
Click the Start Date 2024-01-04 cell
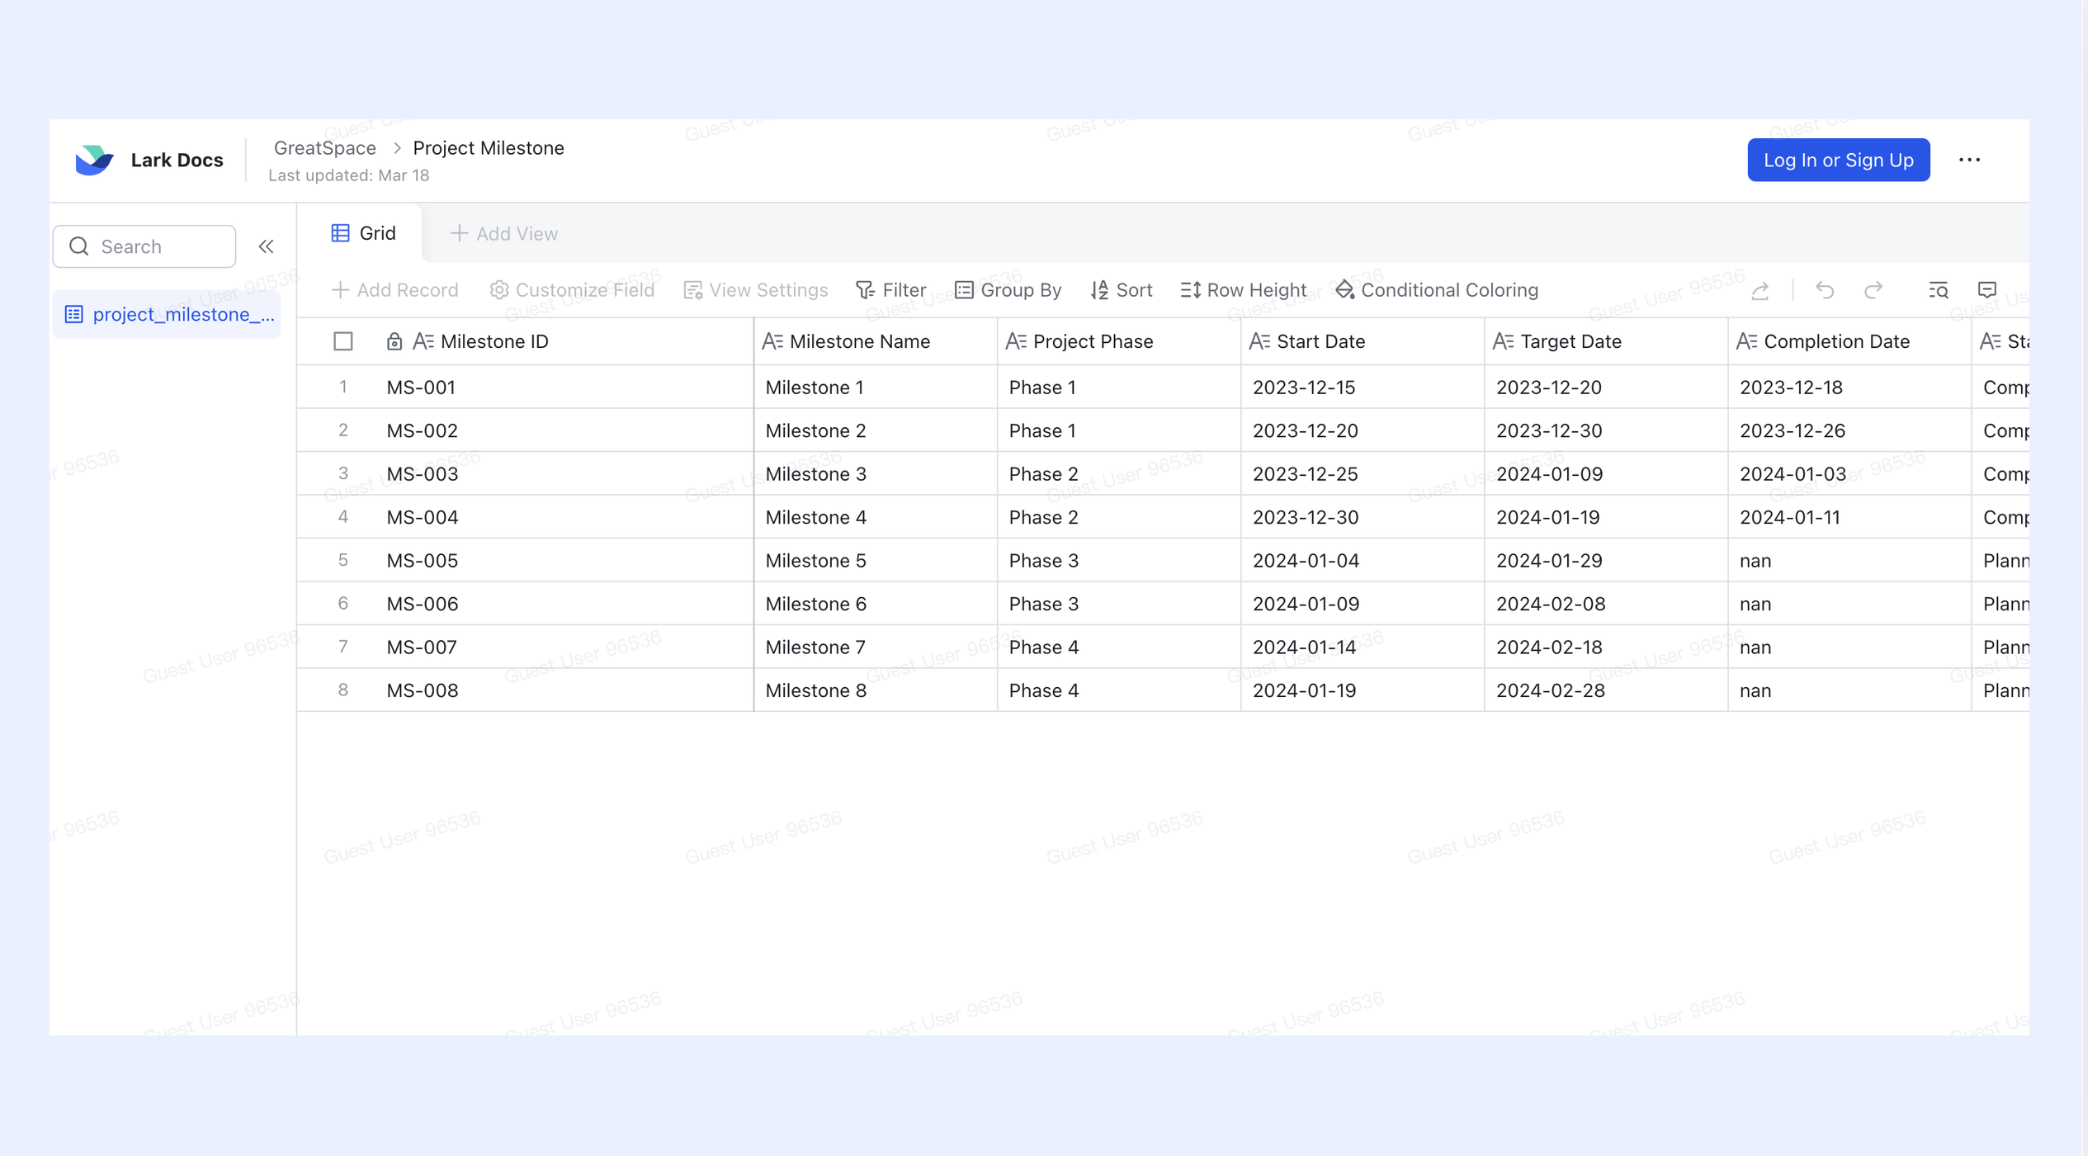(1362, 560)
